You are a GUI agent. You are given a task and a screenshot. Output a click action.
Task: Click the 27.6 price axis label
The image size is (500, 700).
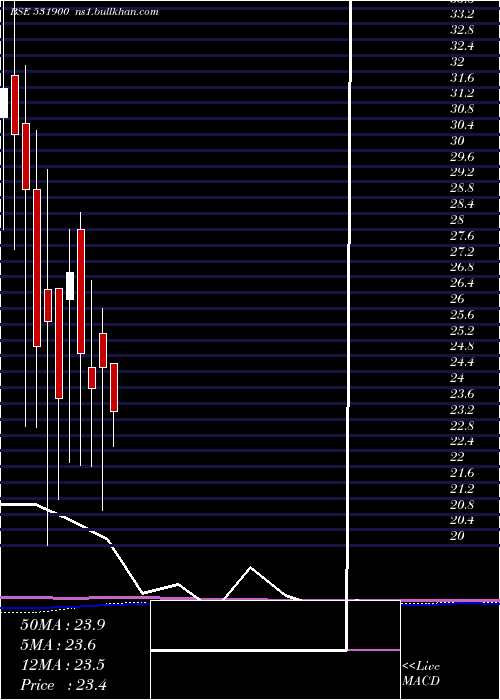pos(462,235)
